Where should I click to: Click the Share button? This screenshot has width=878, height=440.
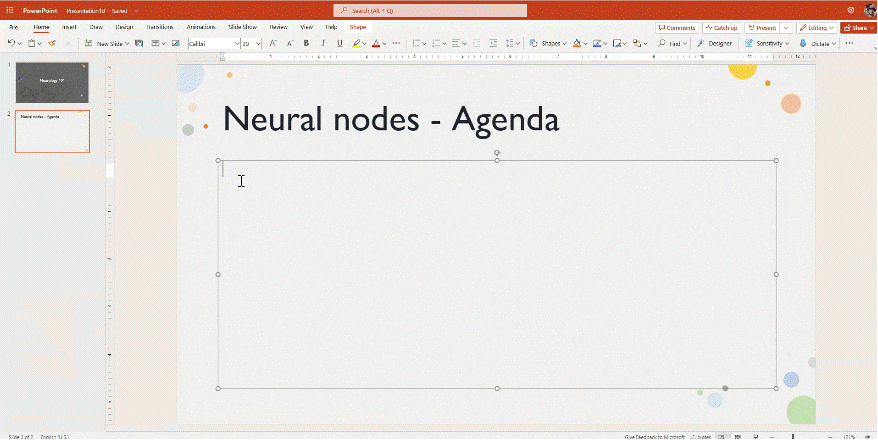(x=857, y=27)
